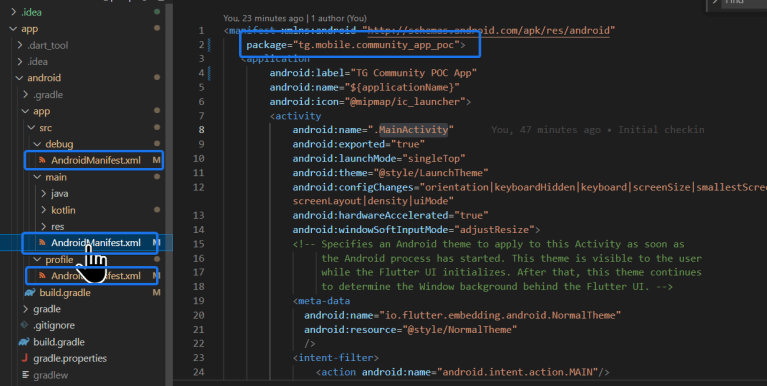Open AndroidManifest.xml in the profile folder

click(x=96, y=275)
